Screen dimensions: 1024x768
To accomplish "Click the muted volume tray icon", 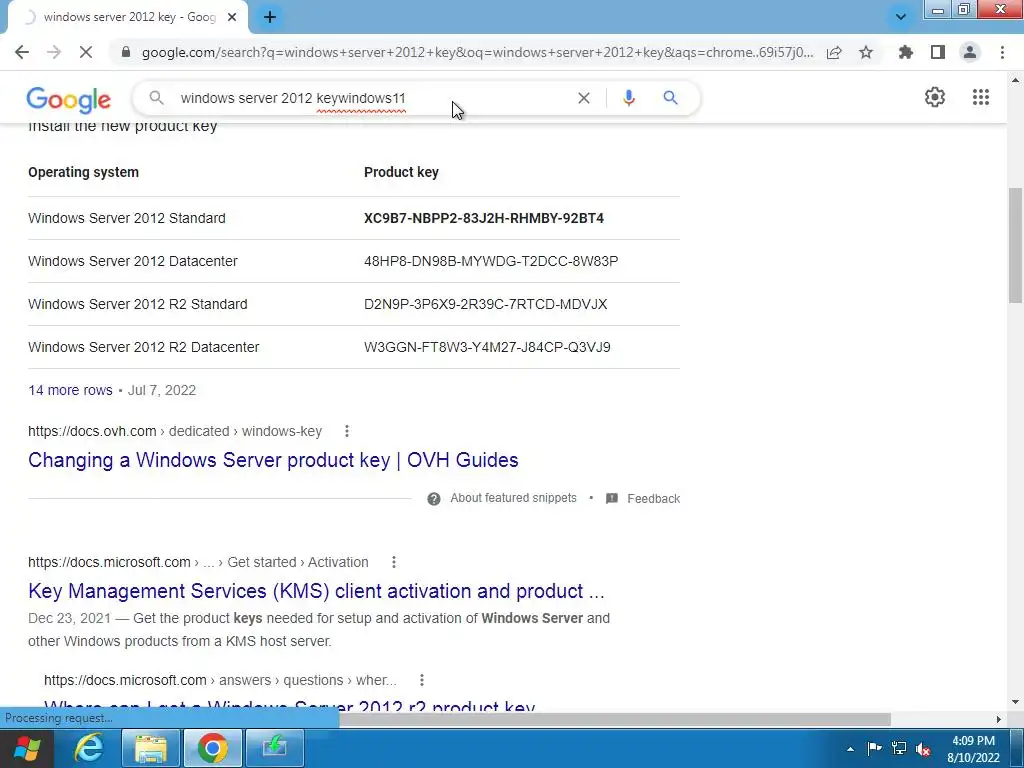I will 923,749.
